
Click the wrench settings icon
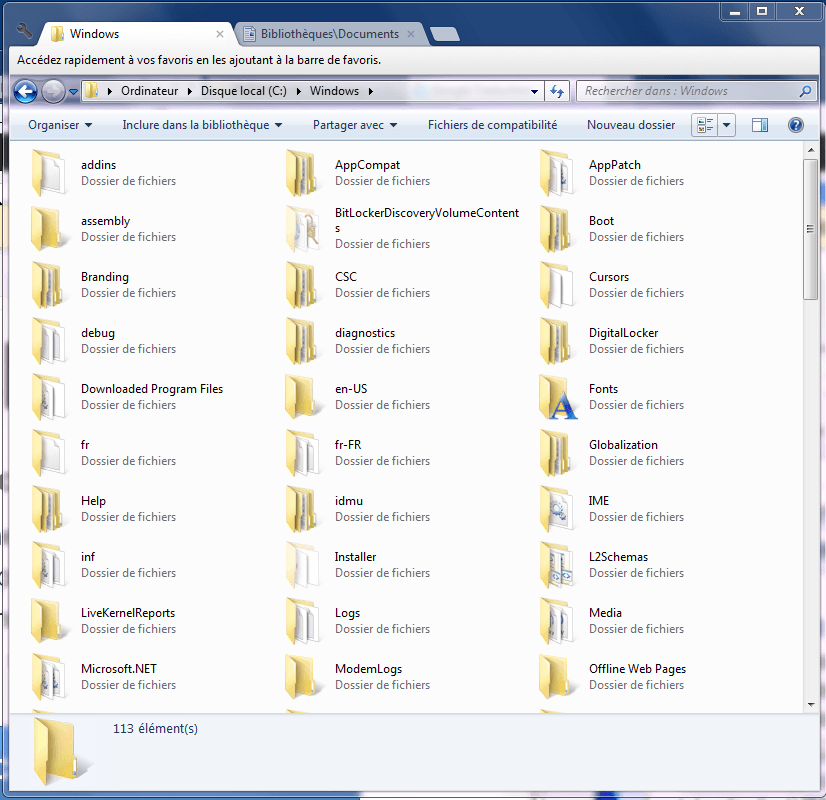(24, 32)
